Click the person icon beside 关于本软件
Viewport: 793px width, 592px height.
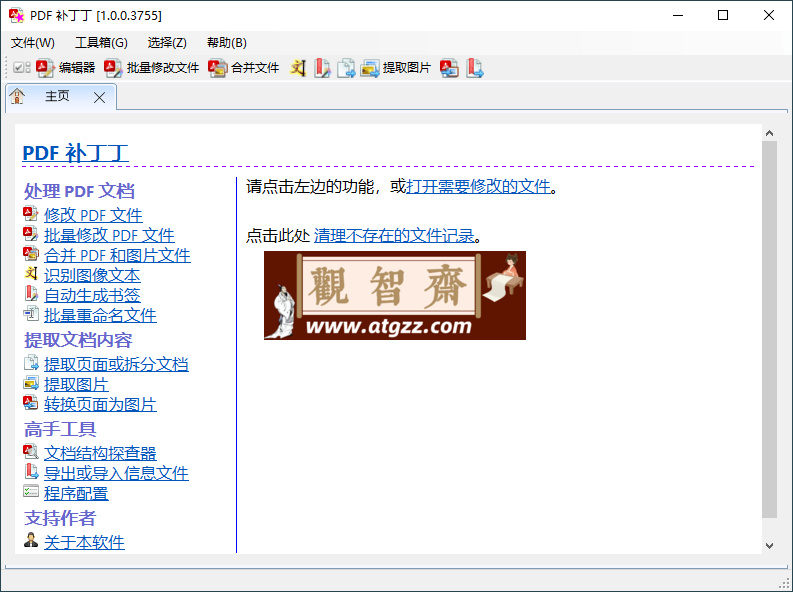tap(31, 540)
